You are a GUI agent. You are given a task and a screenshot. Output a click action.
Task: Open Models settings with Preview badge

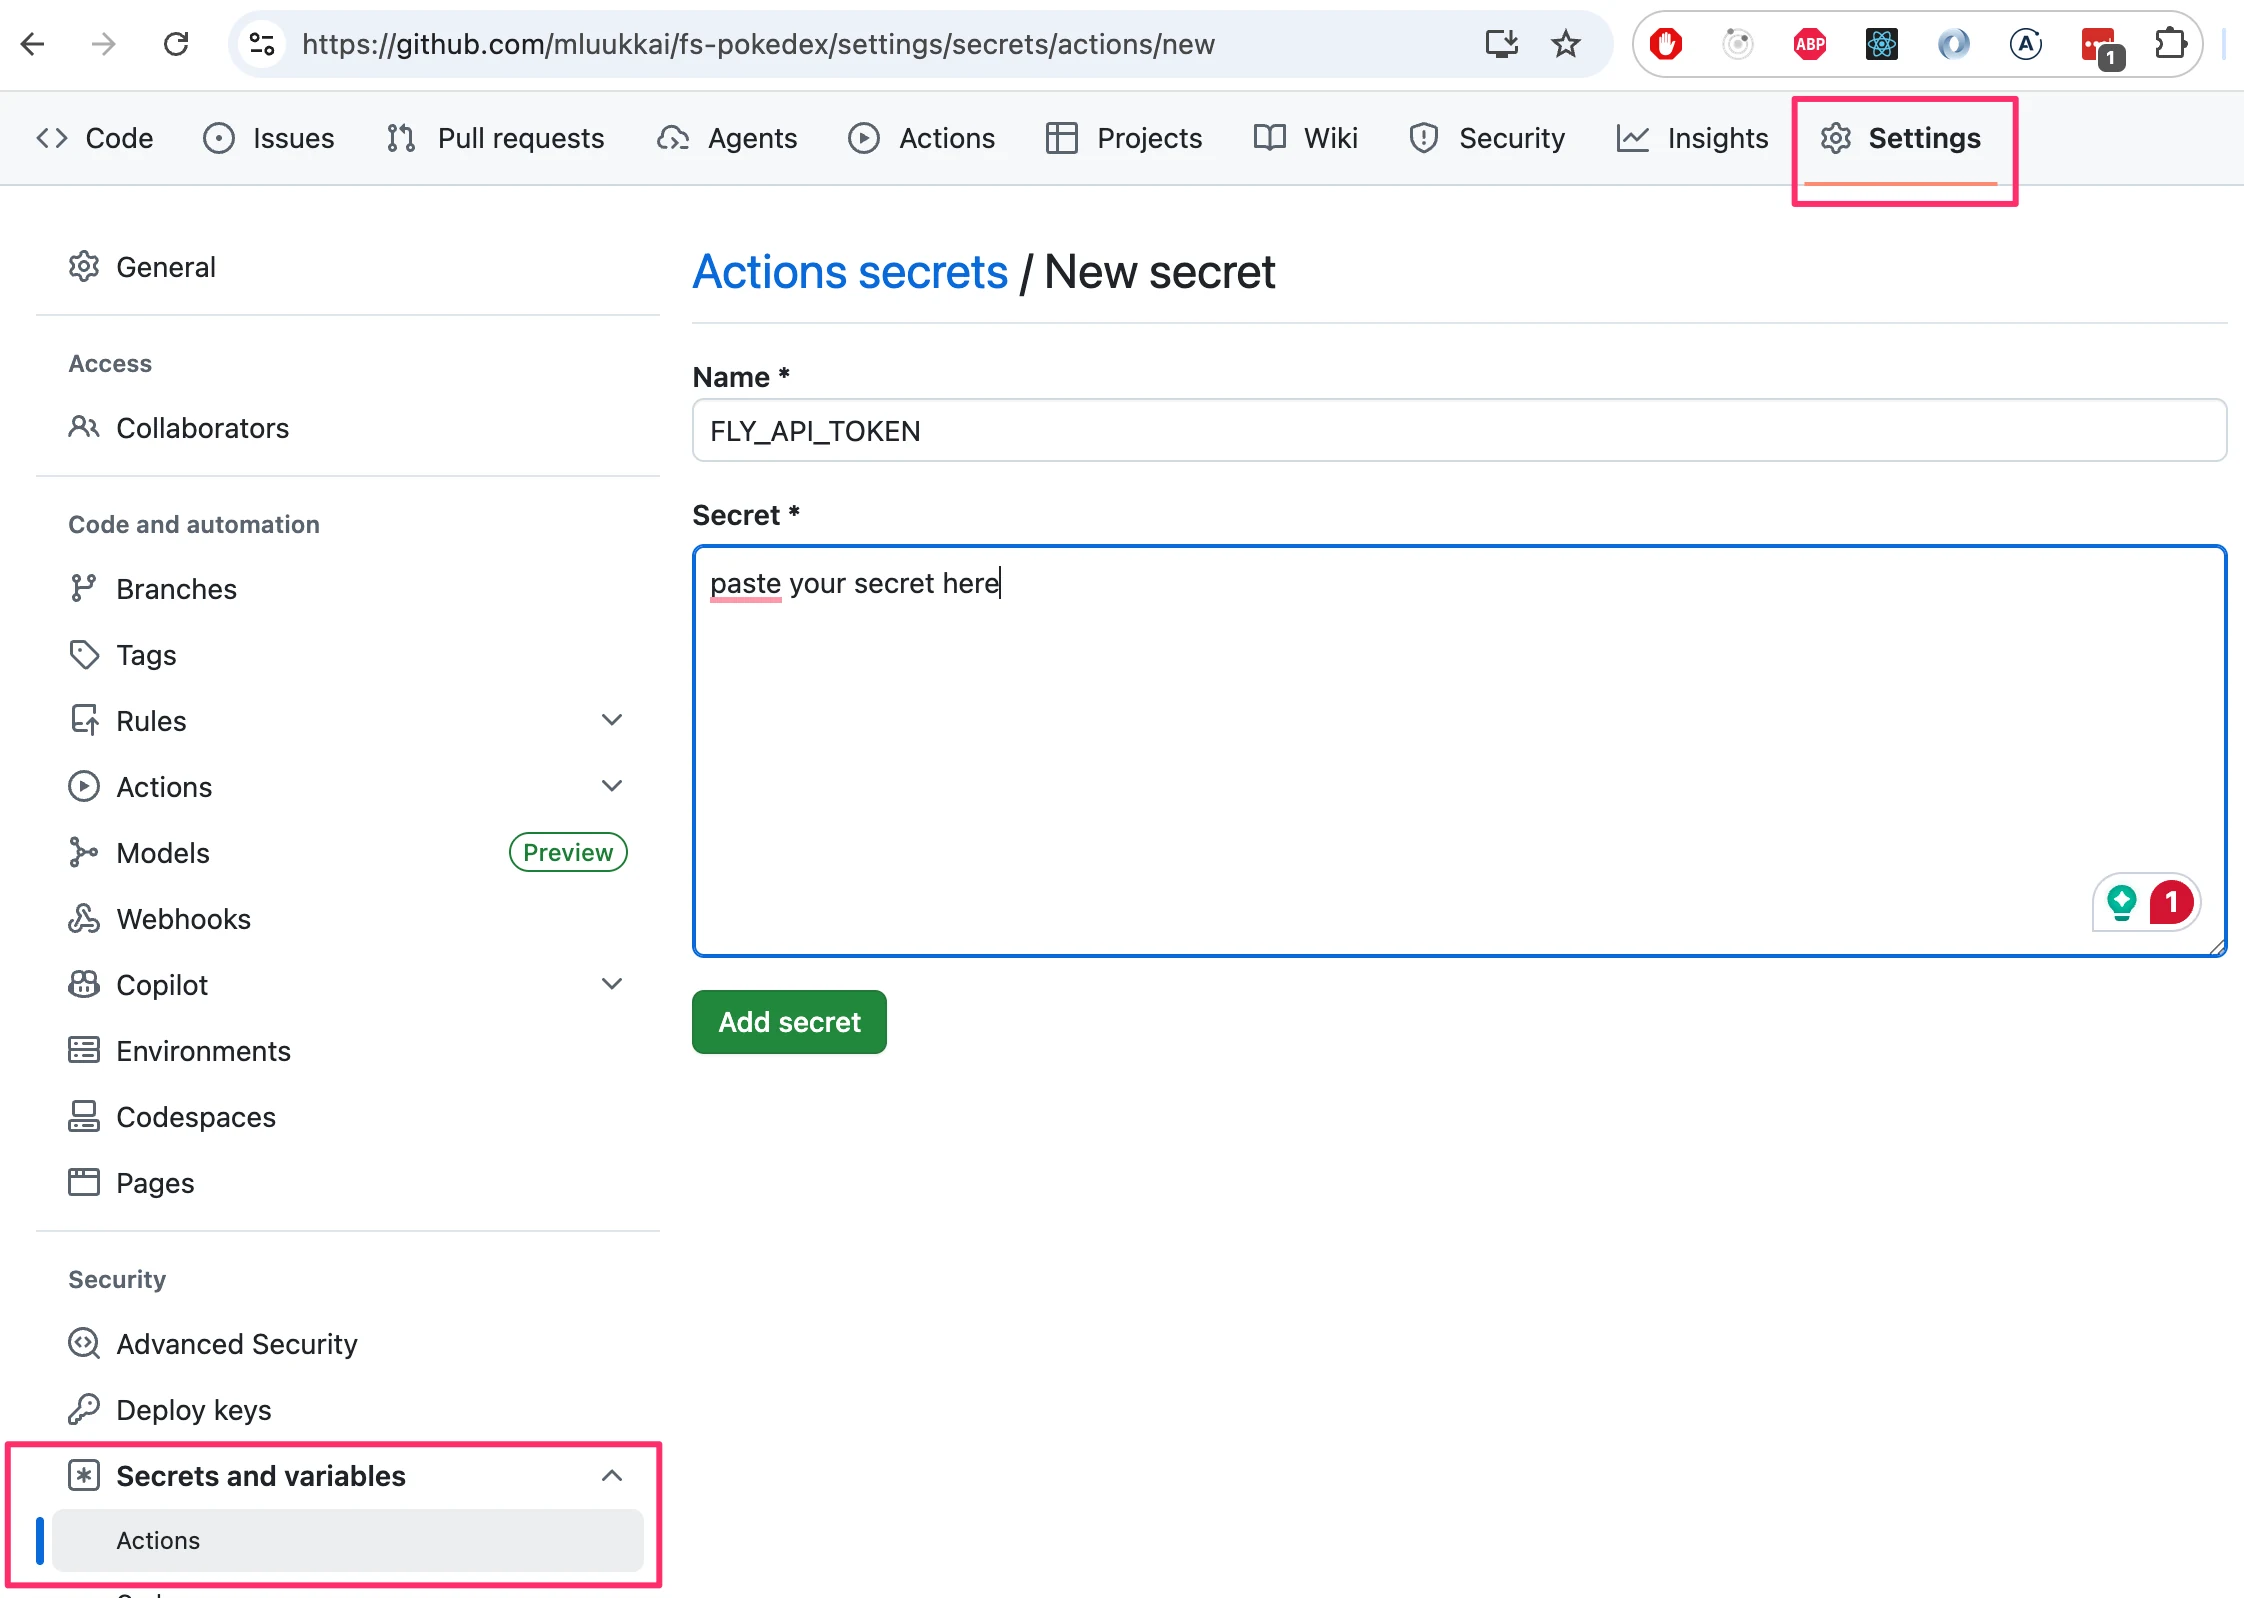tap(346, 853)
